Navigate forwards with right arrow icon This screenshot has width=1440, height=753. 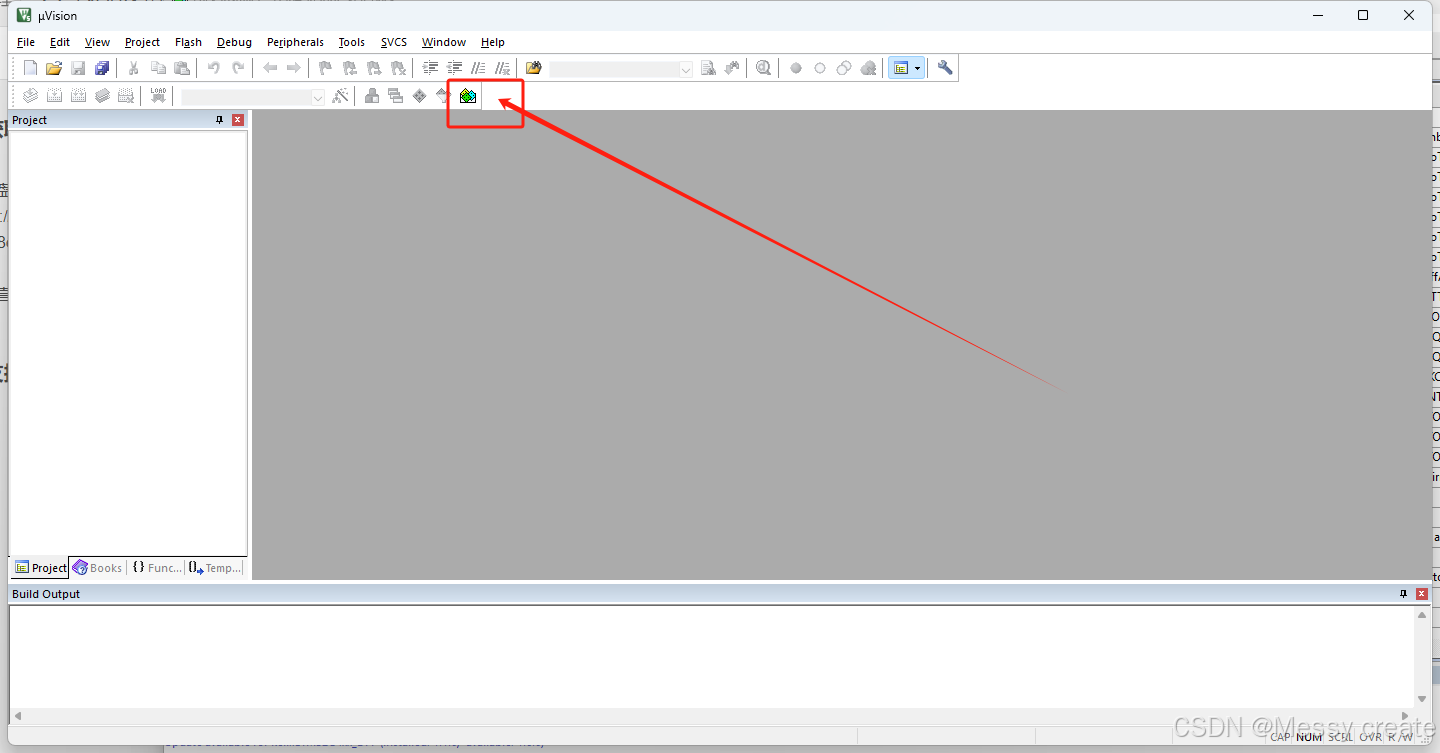[x=294, y=68]
